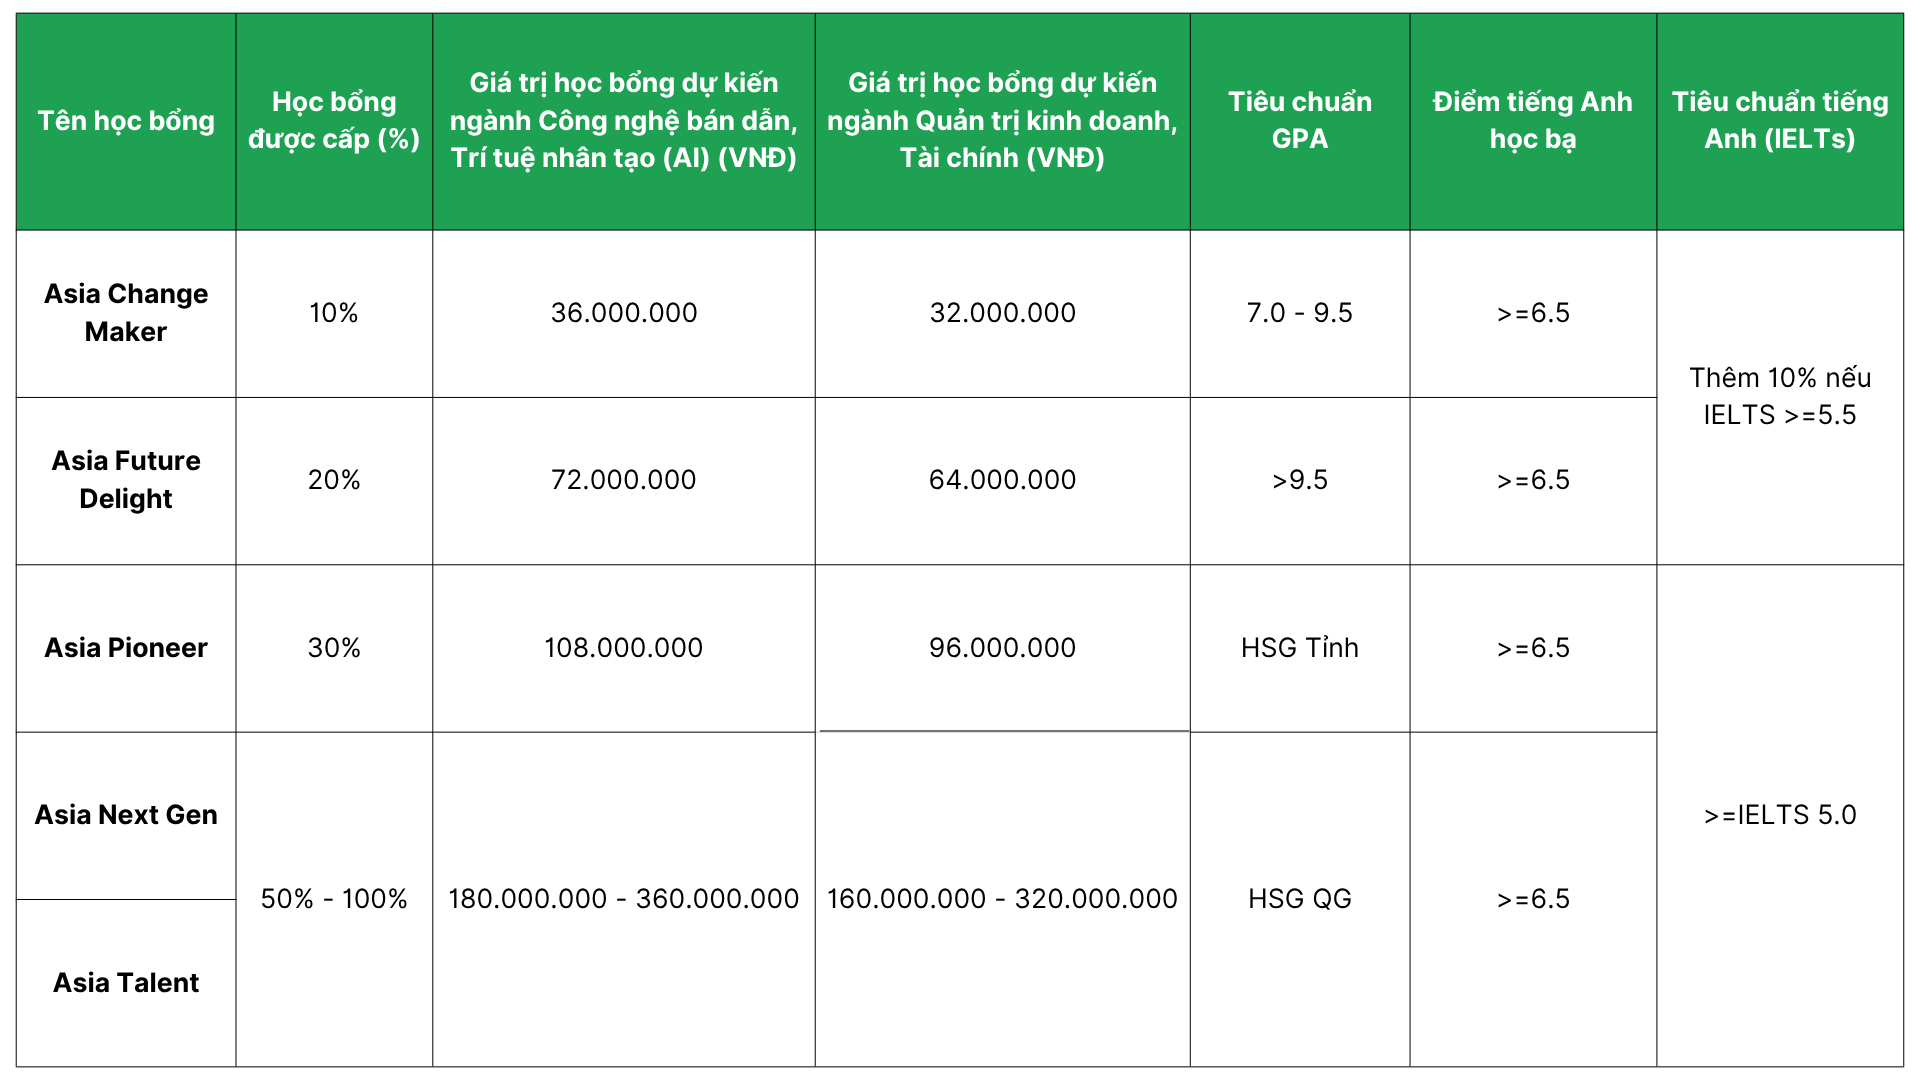Click the 'Điểm tiếng Anh học bạ' header
Viewport: 1920px width, 1080px height.
[x=1533, y=121]
